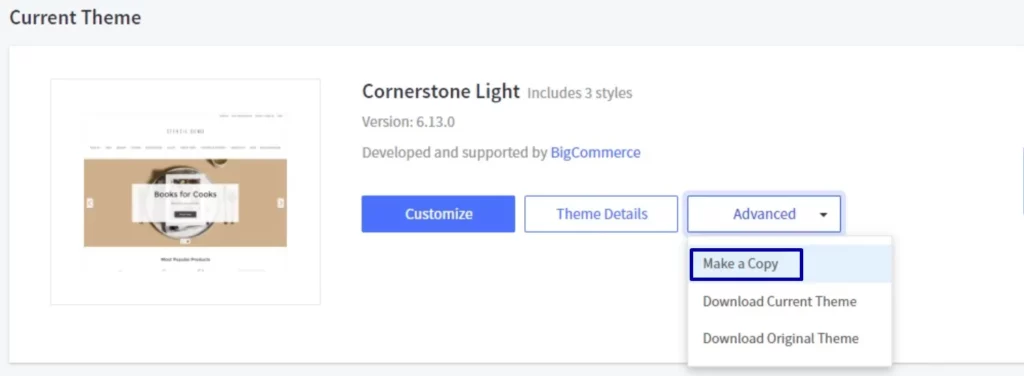Screen dimensions: 1024x376
Task: Click the Advanced dropdown caret arrow
Action: click(x=823, y=215)
